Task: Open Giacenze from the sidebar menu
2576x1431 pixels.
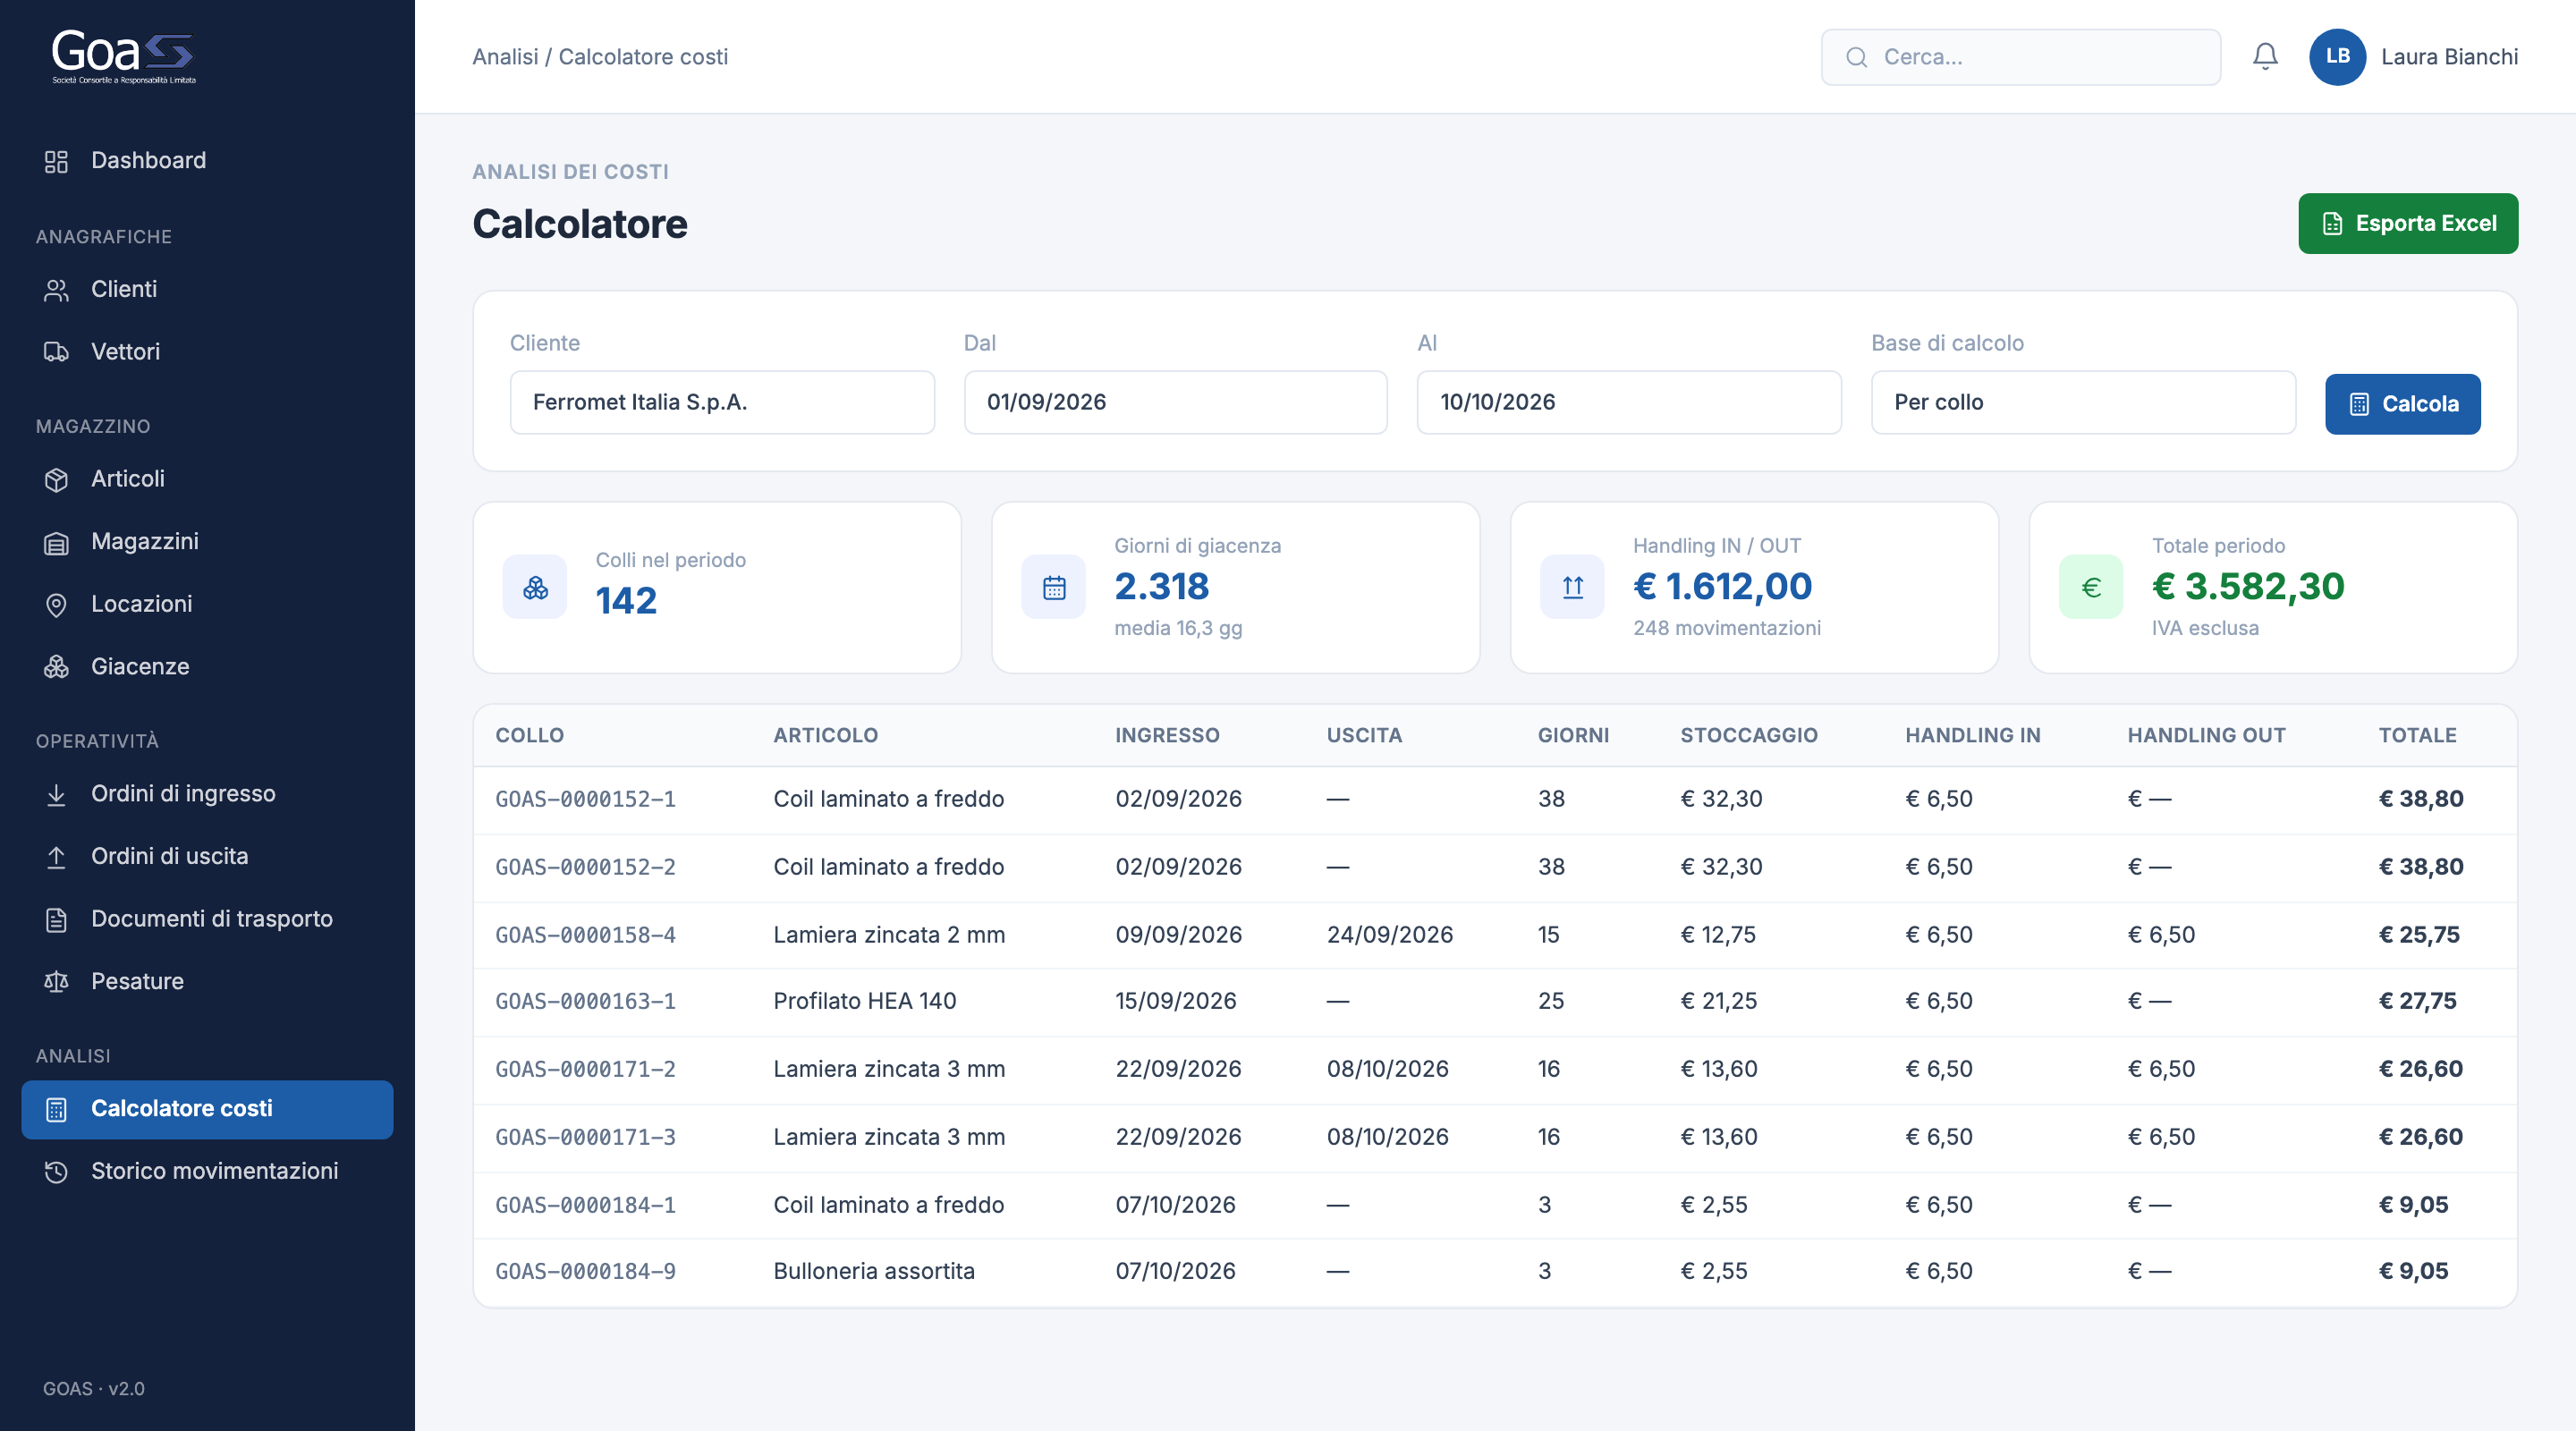Action: (207, 667)
